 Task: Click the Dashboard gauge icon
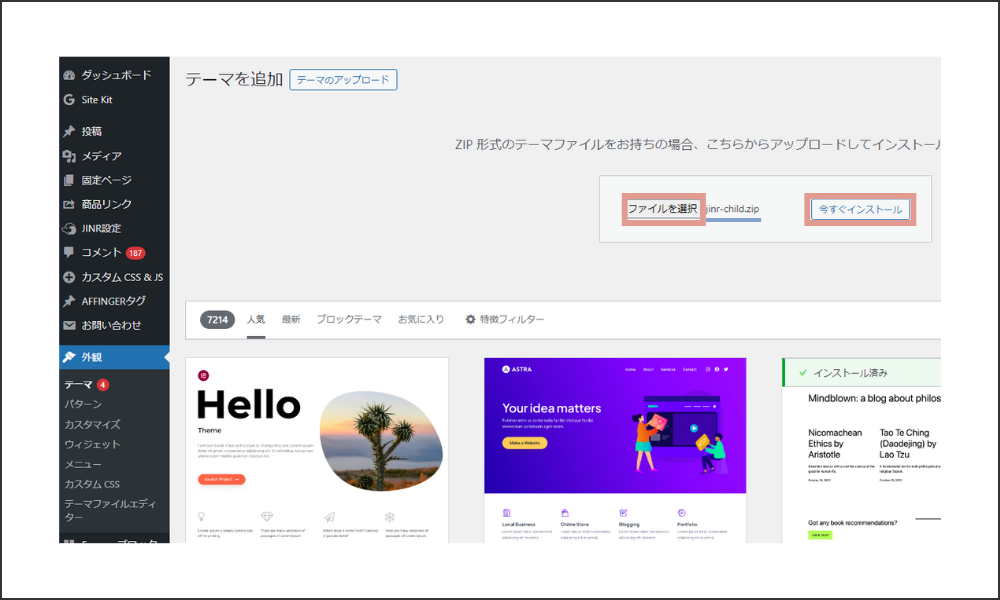(69, 75)
